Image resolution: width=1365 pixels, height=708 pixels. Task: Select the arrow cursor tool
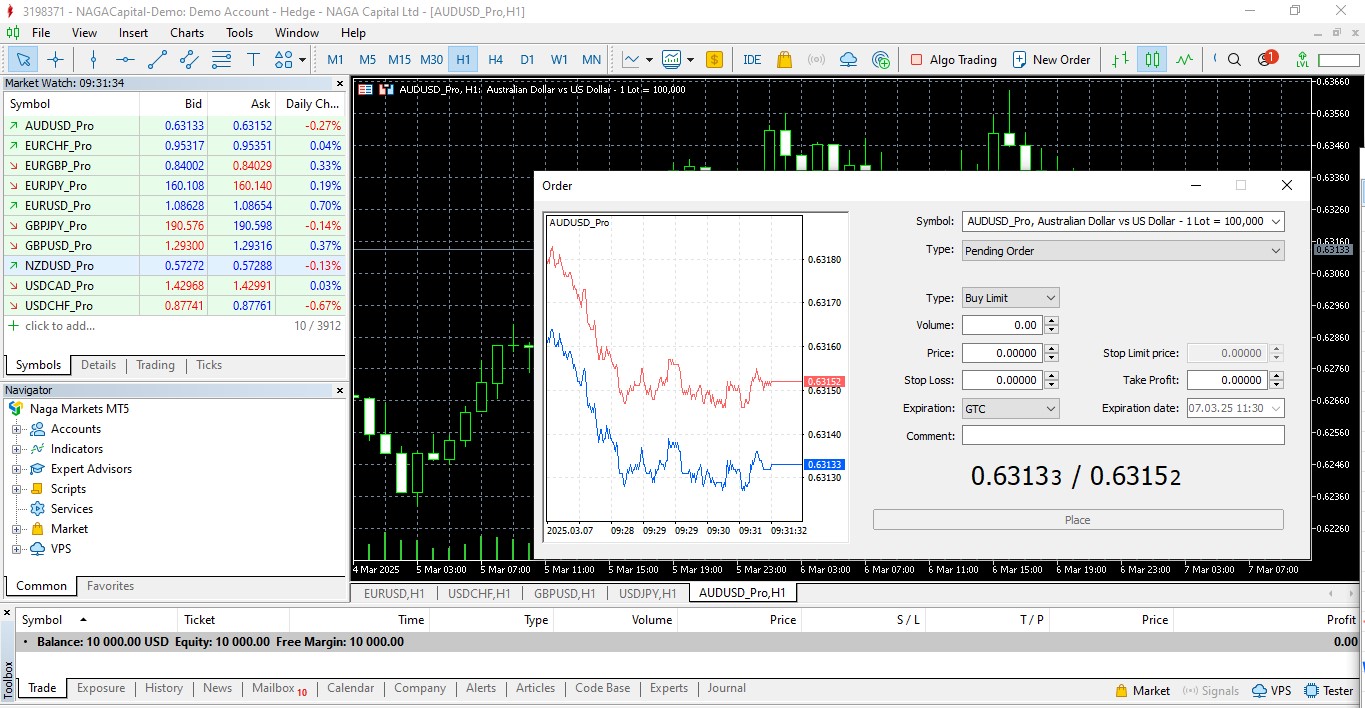tap(24, 60)
